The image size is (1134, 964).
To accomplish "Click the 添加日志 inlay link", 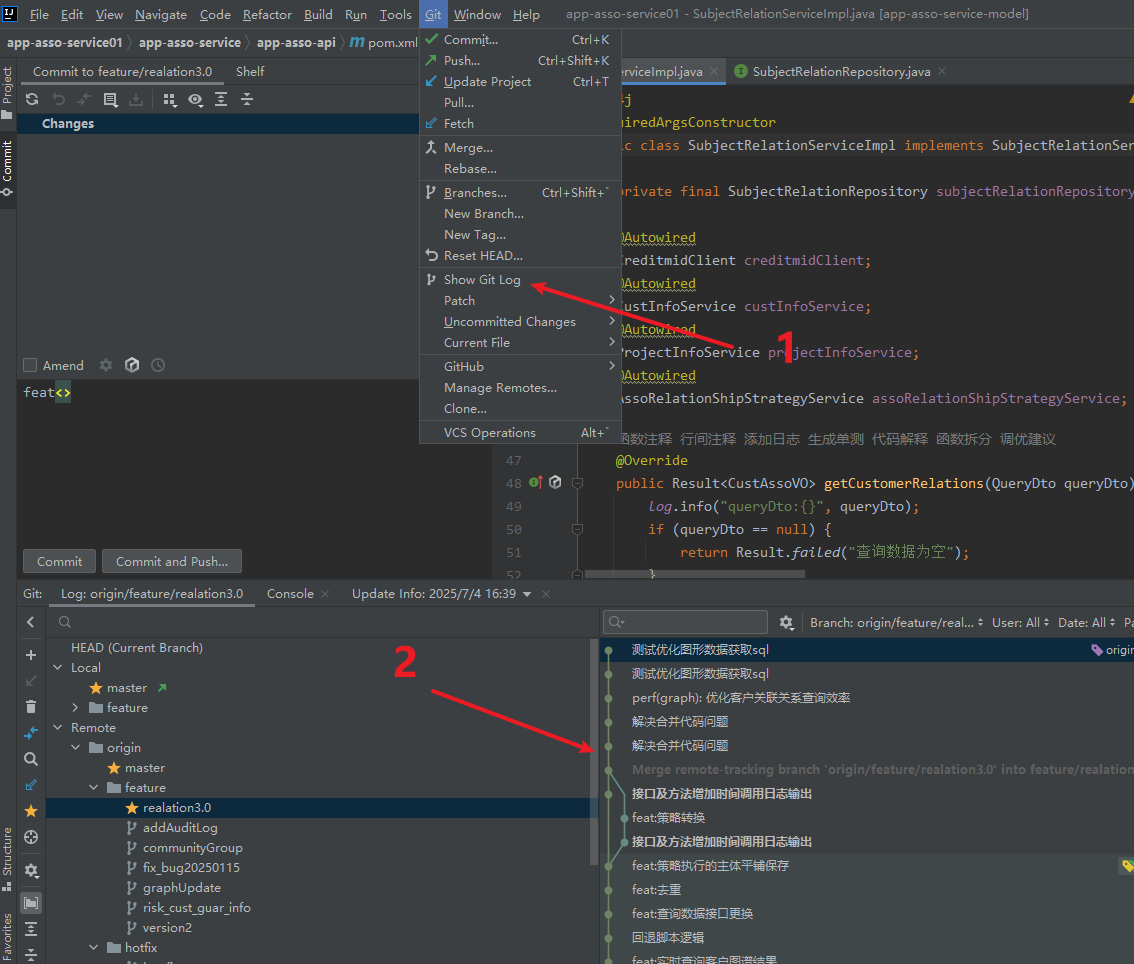I will pyautogui.click(x=772, y=439).
